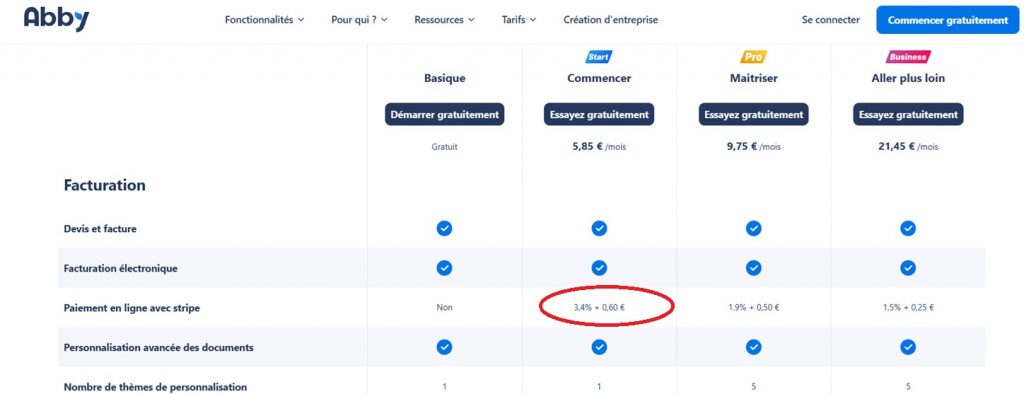Click the Aller plus loin plan title
The width and height of the screenshot is (1024, 394).
pos(908,78)
